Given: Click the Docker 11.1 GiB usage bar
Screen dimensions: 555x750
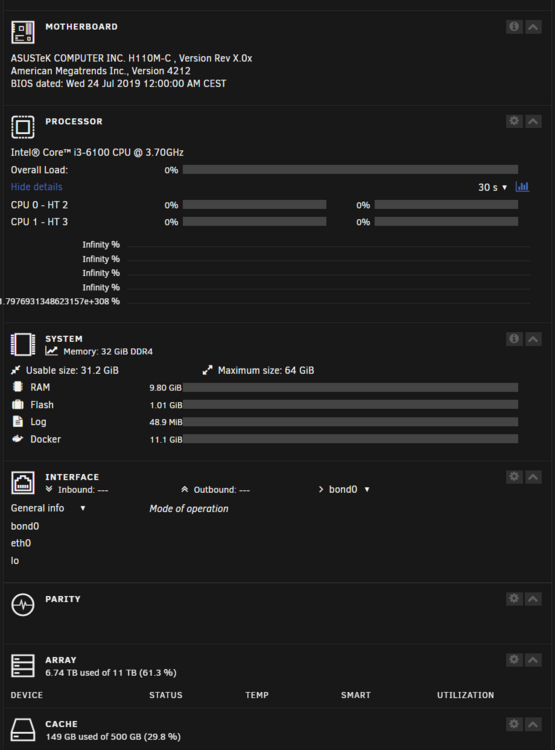Looking at the screenshot, I should [x=350, y=439].
